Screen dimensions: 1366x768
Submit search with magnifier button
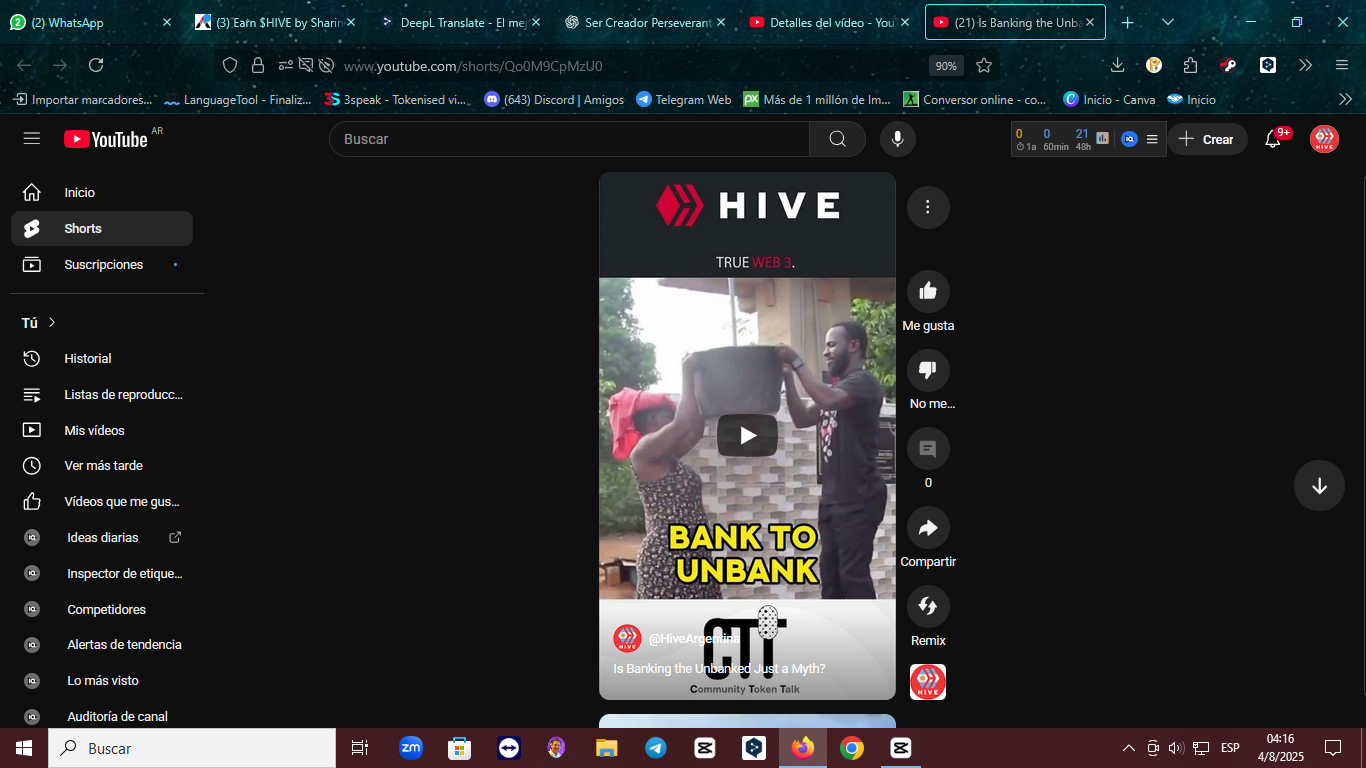[838, 139]
